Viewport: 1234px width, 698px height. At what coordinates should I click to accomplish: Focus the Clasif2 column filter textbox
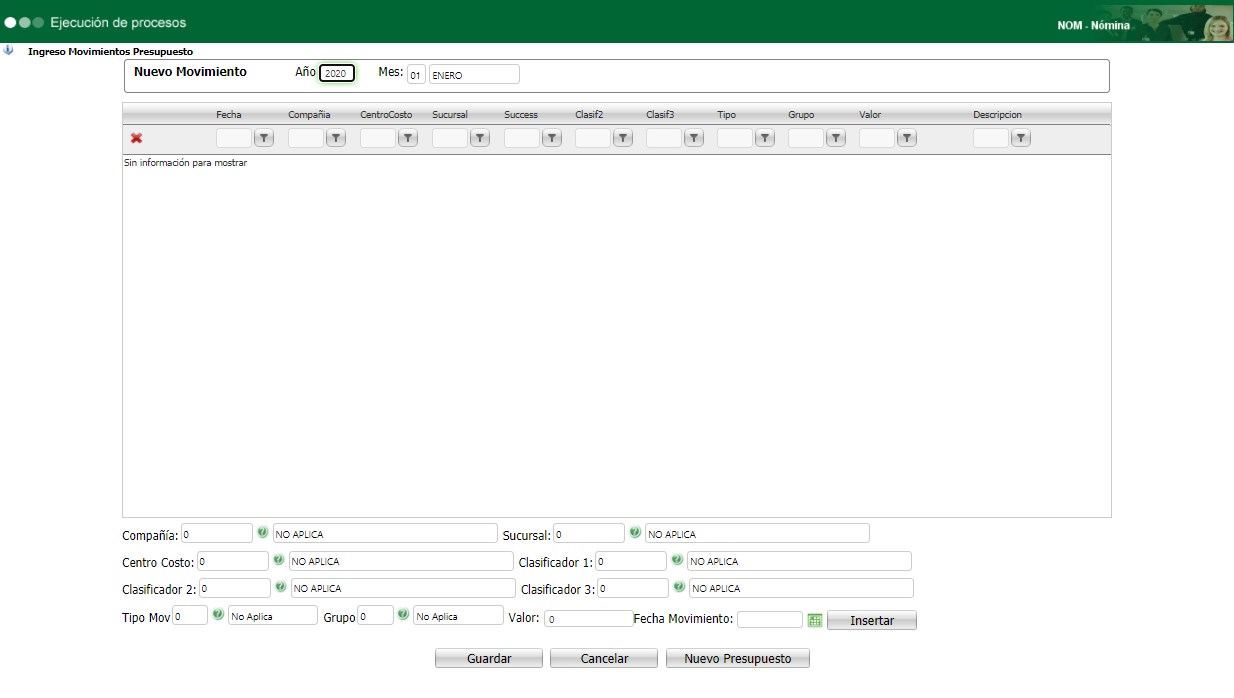593,138
